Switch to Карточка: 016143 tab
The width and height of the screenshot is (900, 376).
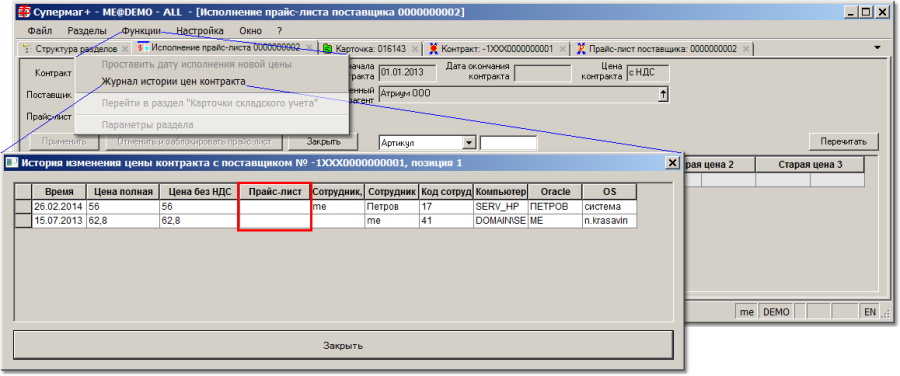[x=371, y=49]
